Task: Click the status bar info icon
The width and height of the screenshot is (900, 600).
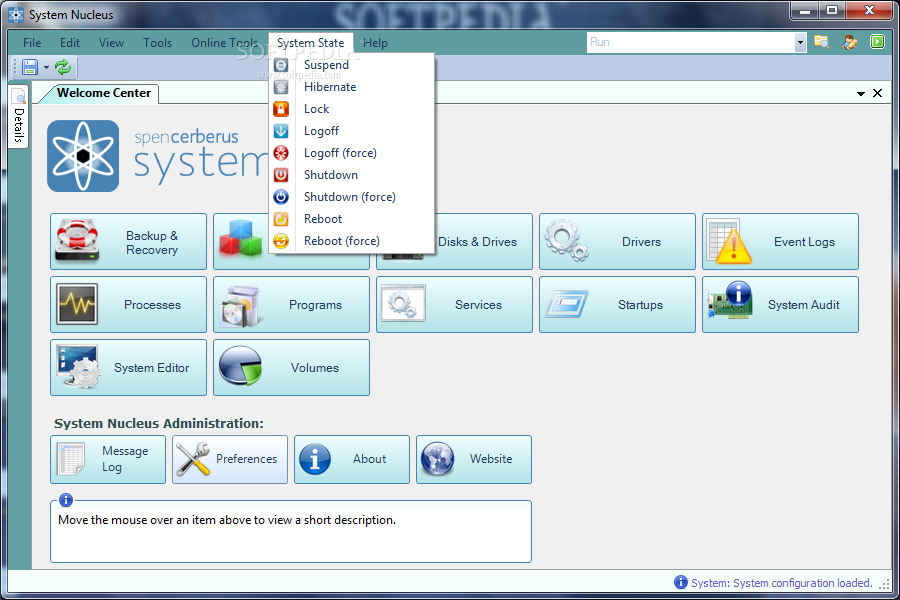Action: (681, 582)
